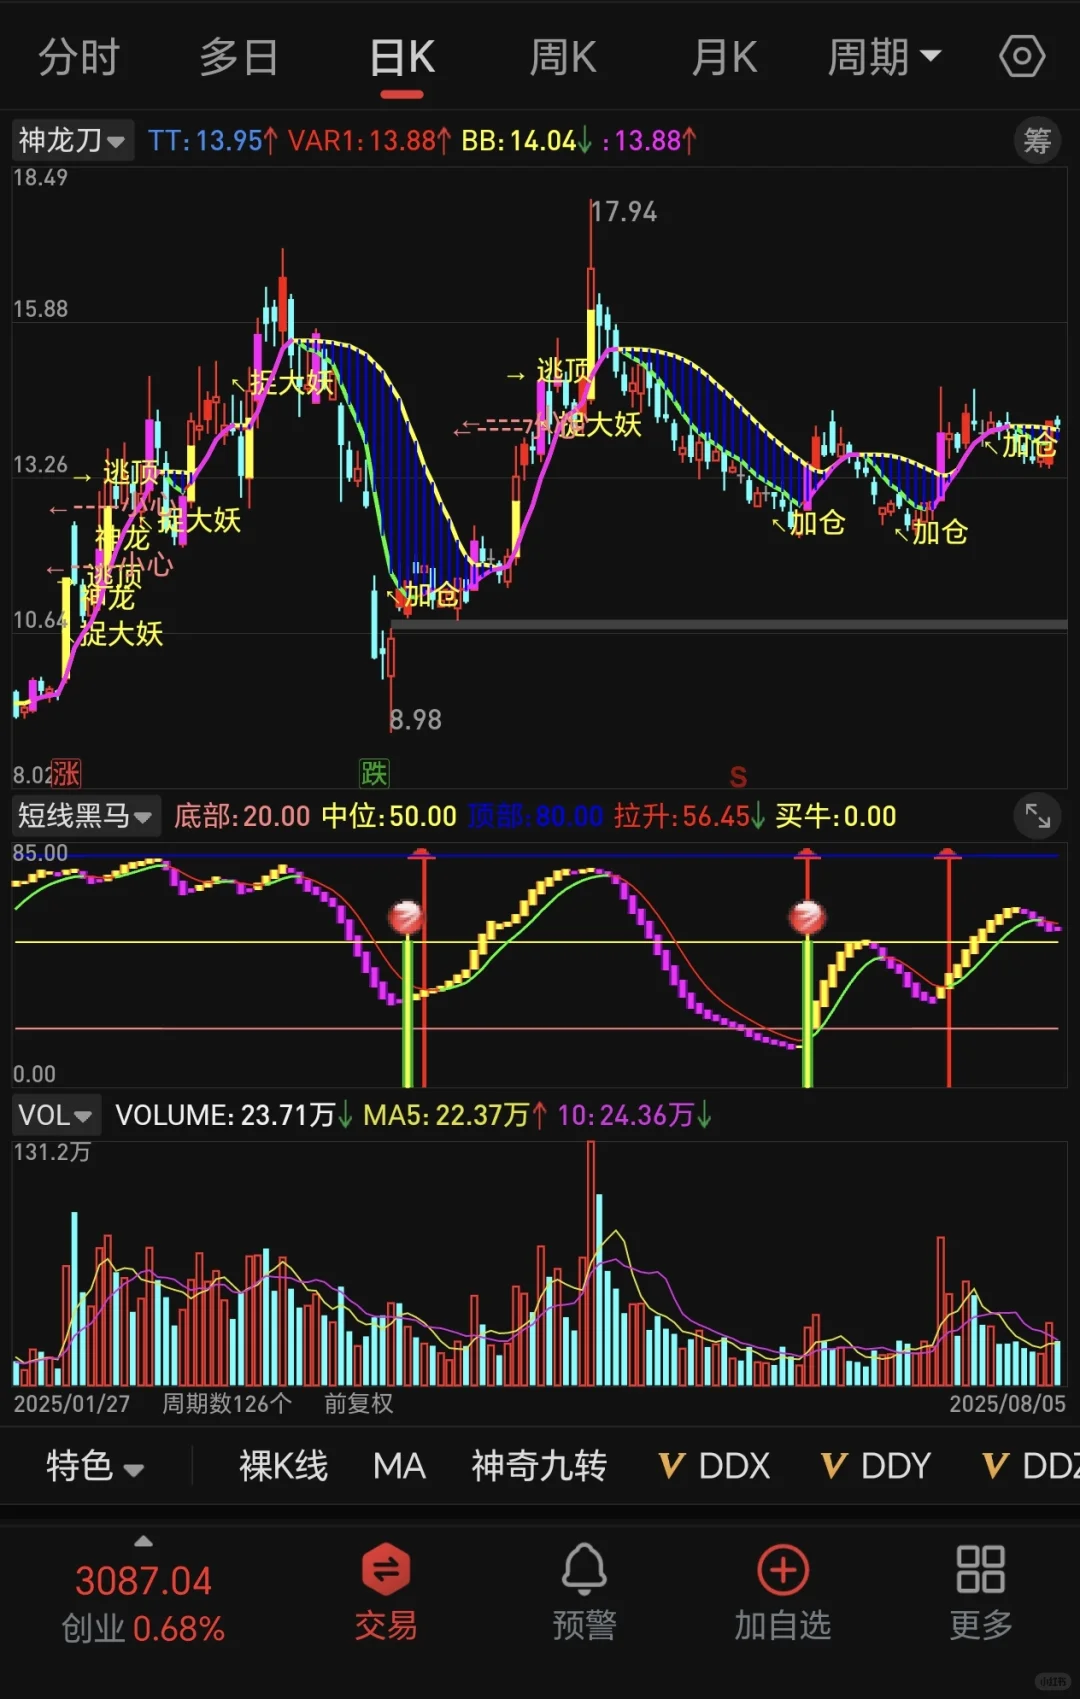
Task: Tap the 8.98 low price label
Action: point(416,720)
